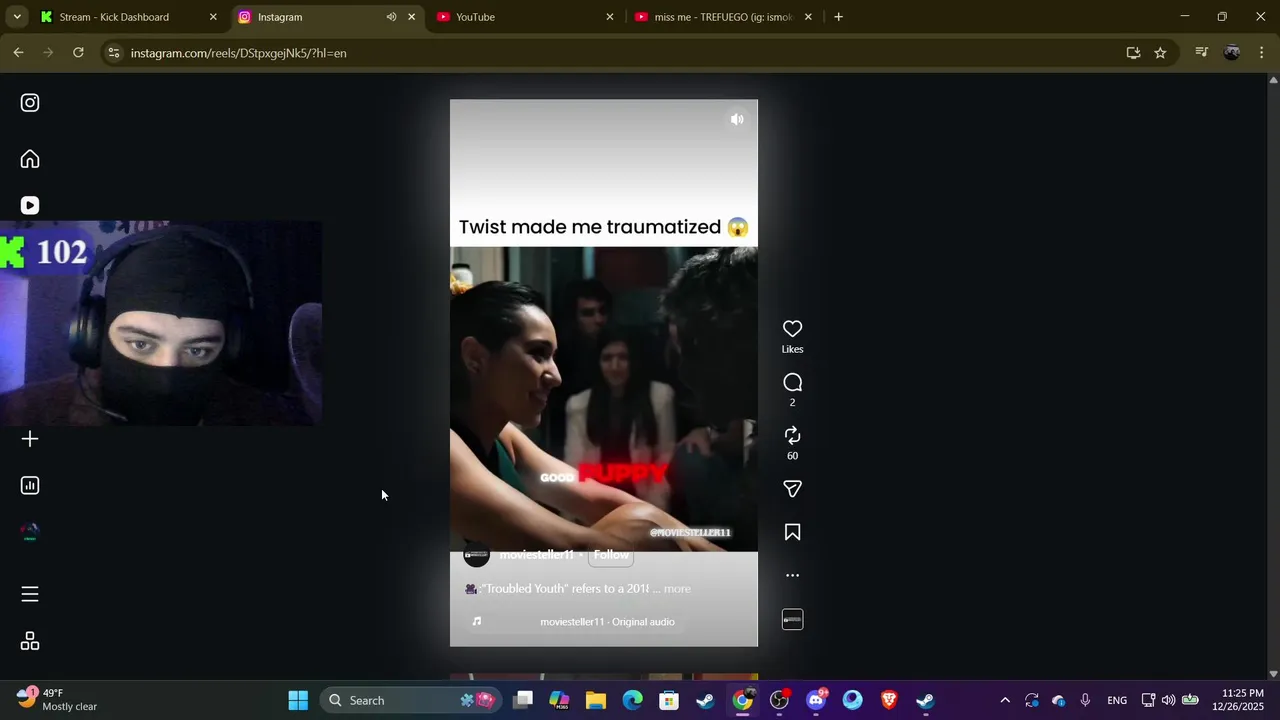Open Discord from taskbar
Screen dimensions: 1280x720
click(816, 700)
